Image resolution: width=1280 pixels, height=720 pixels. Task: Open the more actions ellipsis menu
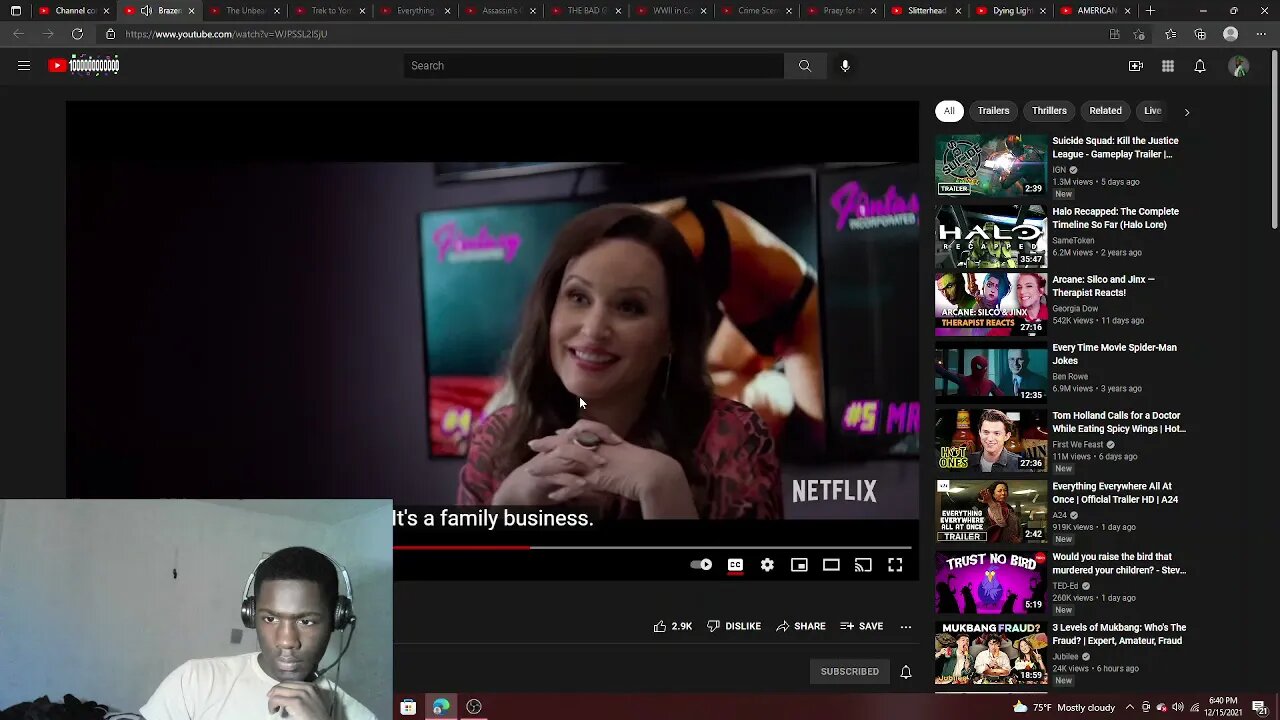tap(906, 626)
